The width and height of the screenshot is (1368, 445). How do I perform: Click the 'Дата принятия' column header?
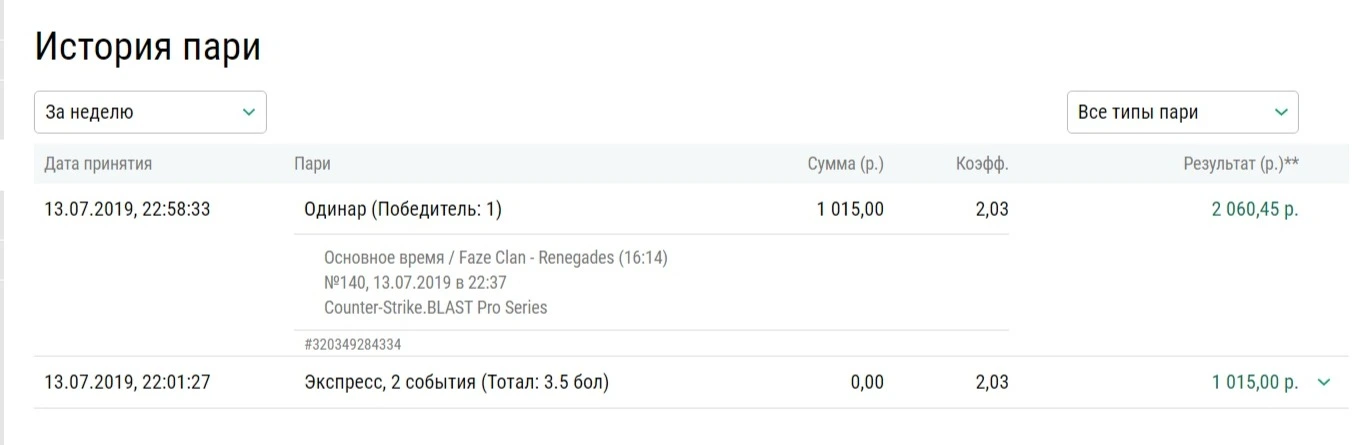tap(98, 164)
